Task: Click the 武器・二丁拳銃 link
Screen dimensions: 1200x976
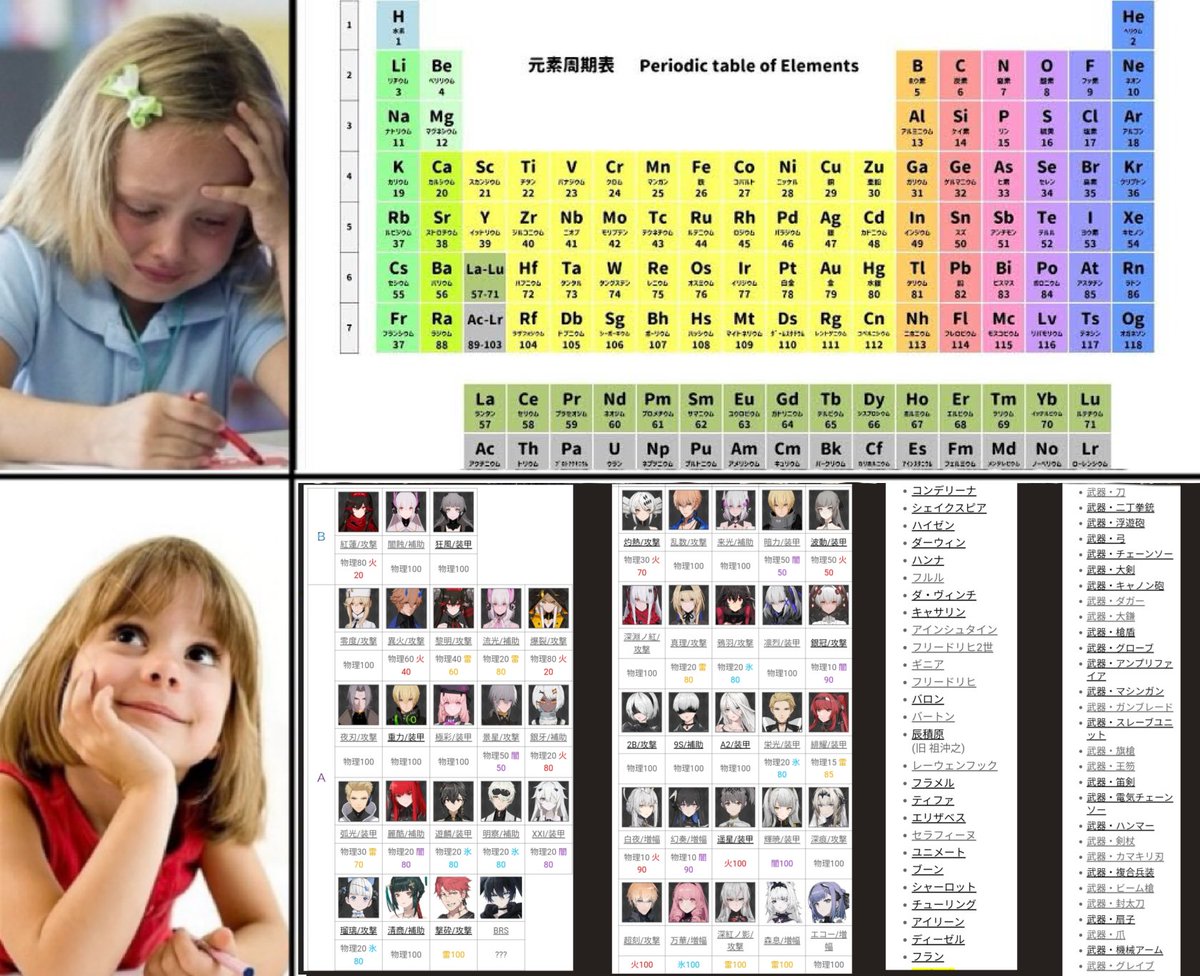Action: 1120,508
